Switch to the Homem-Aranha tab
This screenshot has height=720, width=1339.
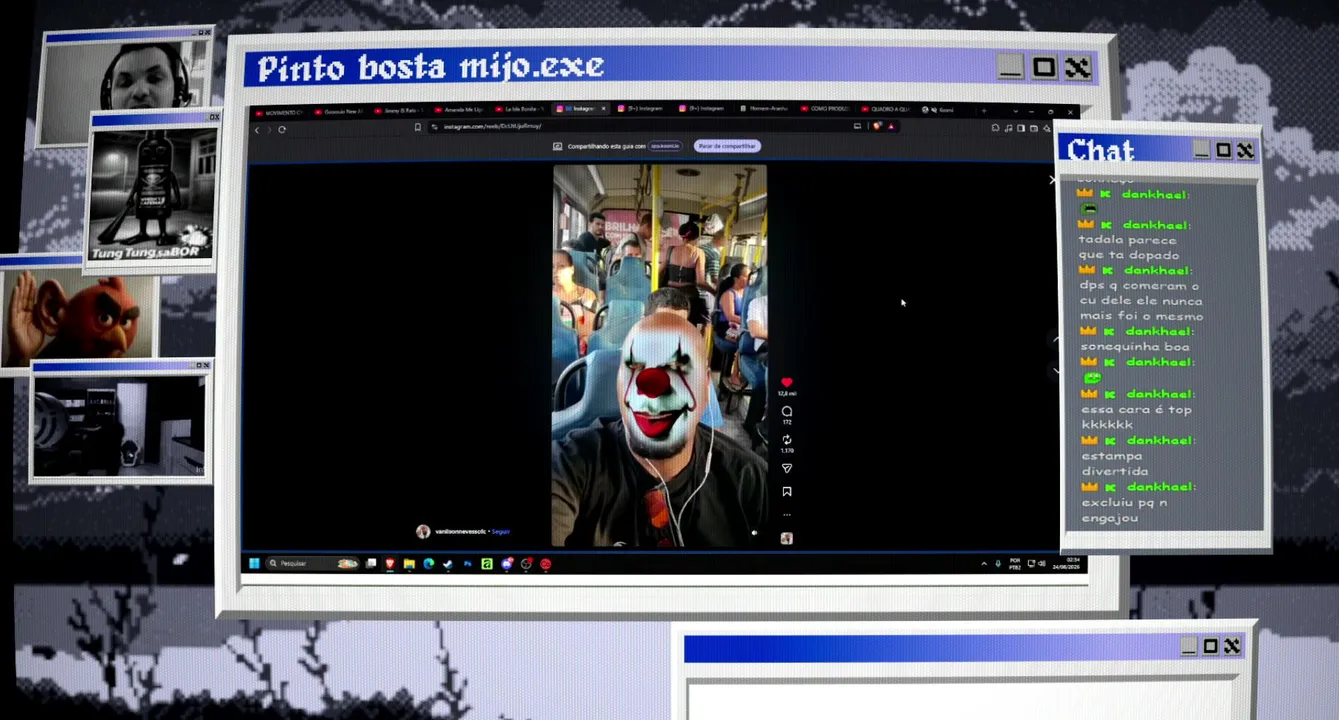pos(766,109)
